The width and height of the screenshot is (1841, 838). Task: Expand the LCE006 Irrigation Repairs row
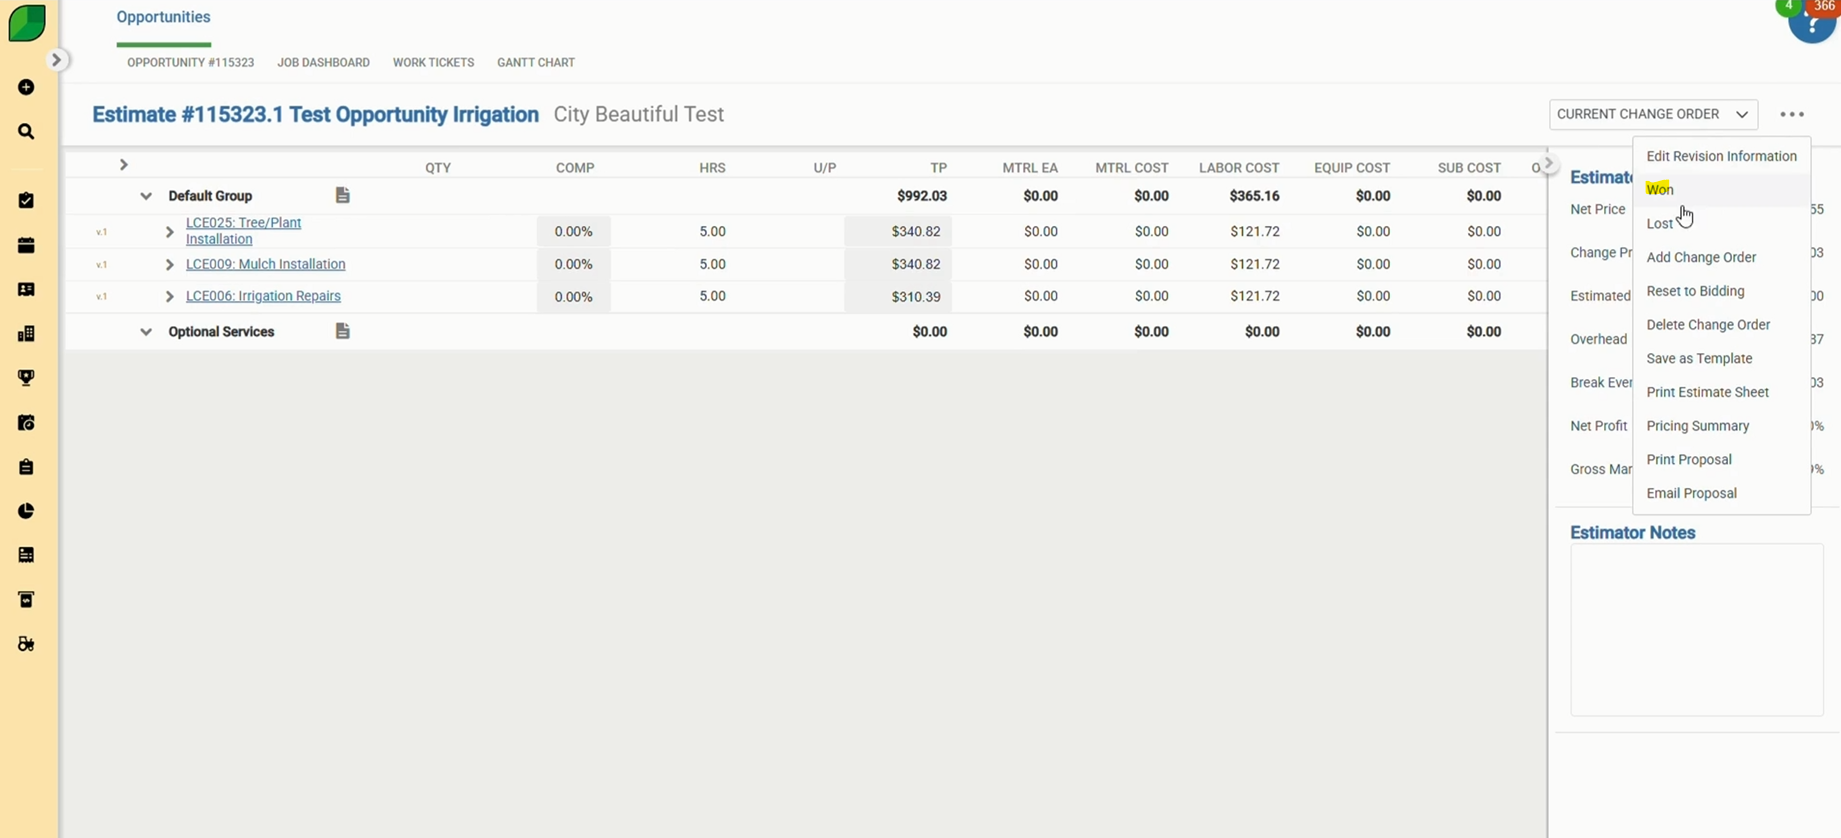pyautogui.click(x=169, y=297)
